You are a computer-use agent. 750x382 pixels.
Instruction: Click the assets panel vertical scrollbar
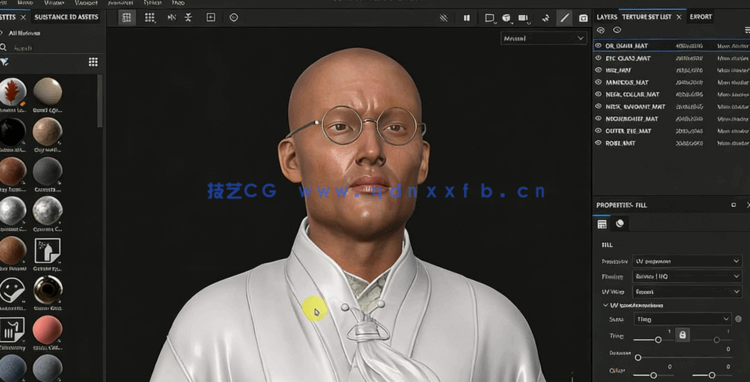tap(99, 101)
